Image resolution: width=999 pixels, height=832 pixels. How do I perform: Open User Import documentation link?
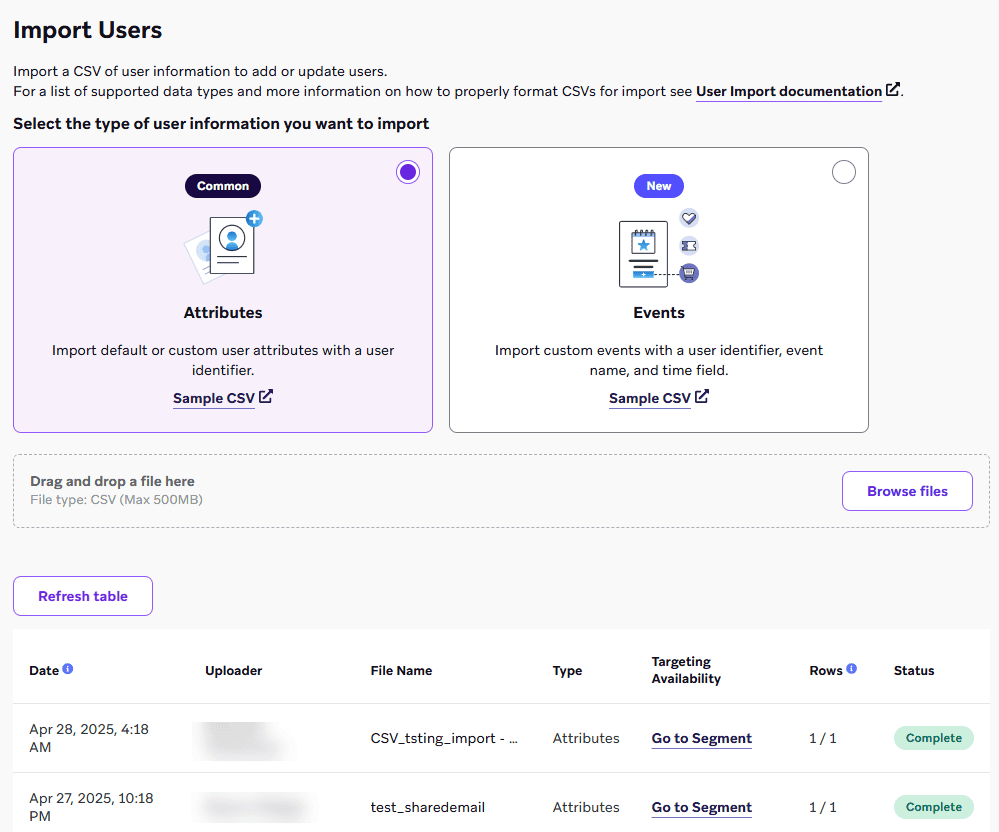click(x=788, y=91)
